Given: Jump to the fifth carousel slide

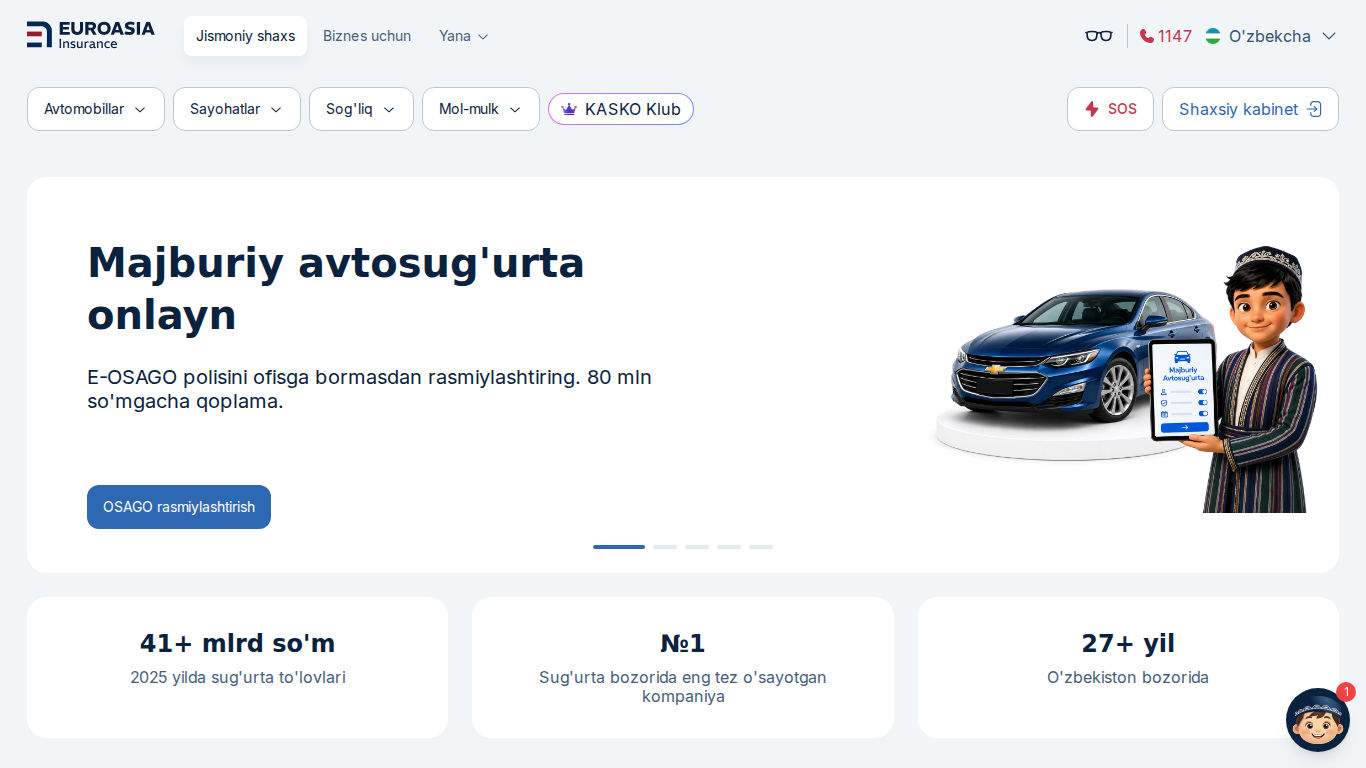Looking at the screenshot, I should pyautogui.click(x=761, y=547).
